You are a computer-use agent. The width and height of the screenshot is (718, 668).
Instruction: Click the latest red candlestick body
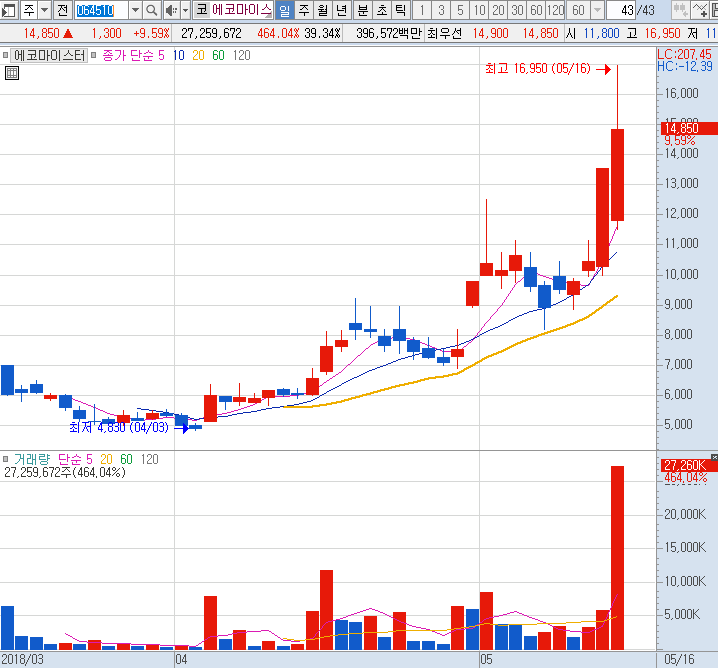617,175
